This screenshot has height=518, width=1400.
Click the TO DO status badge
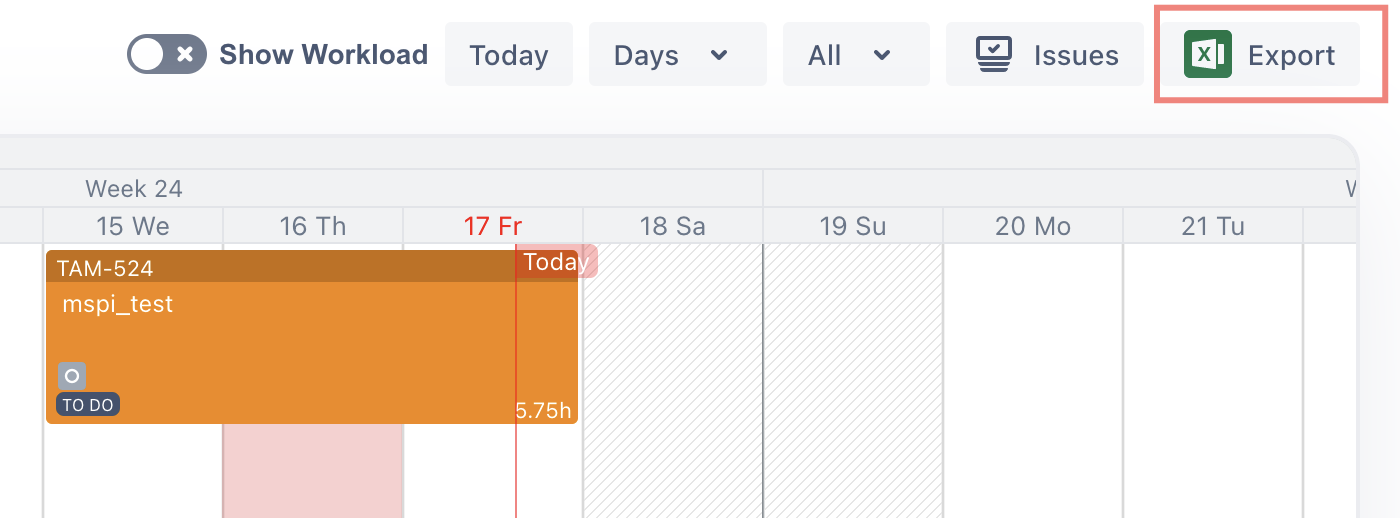(x=88, y=405)
